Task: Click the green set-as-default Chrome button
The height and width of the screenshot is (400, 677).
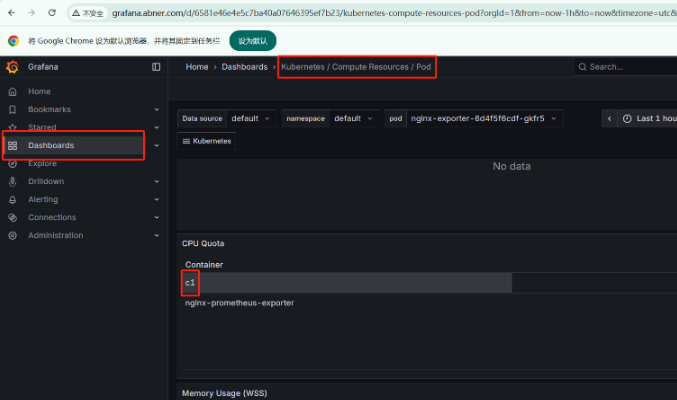Action: pyautogui.click(x=253, y=41)
